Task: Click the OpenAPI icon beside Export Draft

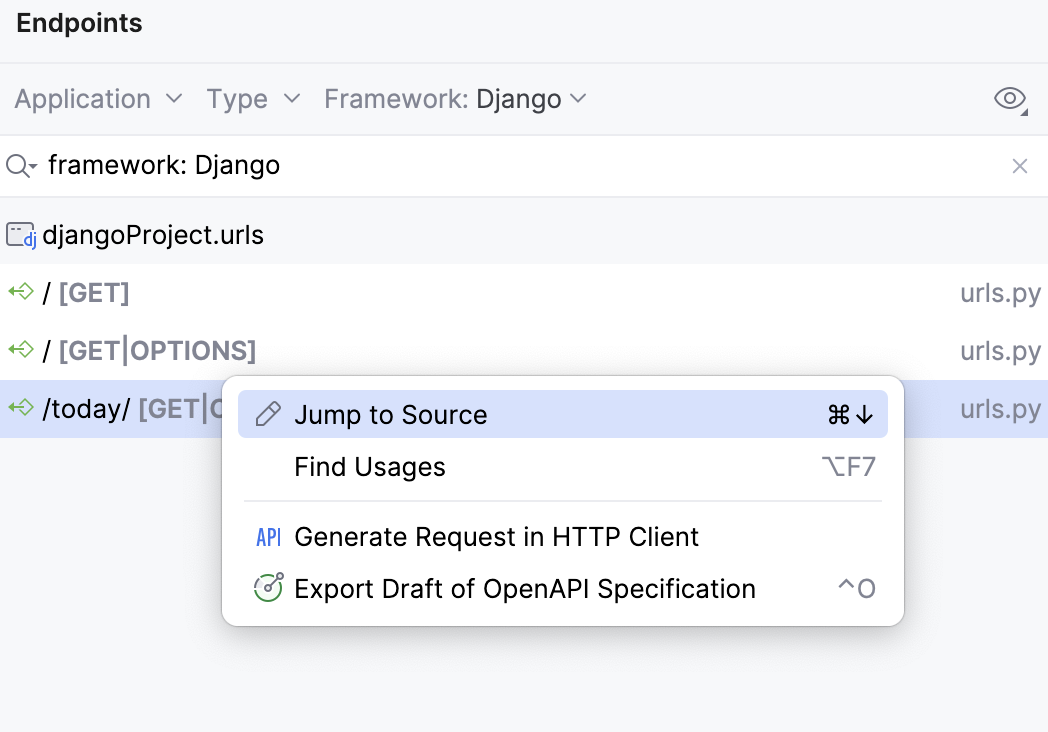Action: 267,588
